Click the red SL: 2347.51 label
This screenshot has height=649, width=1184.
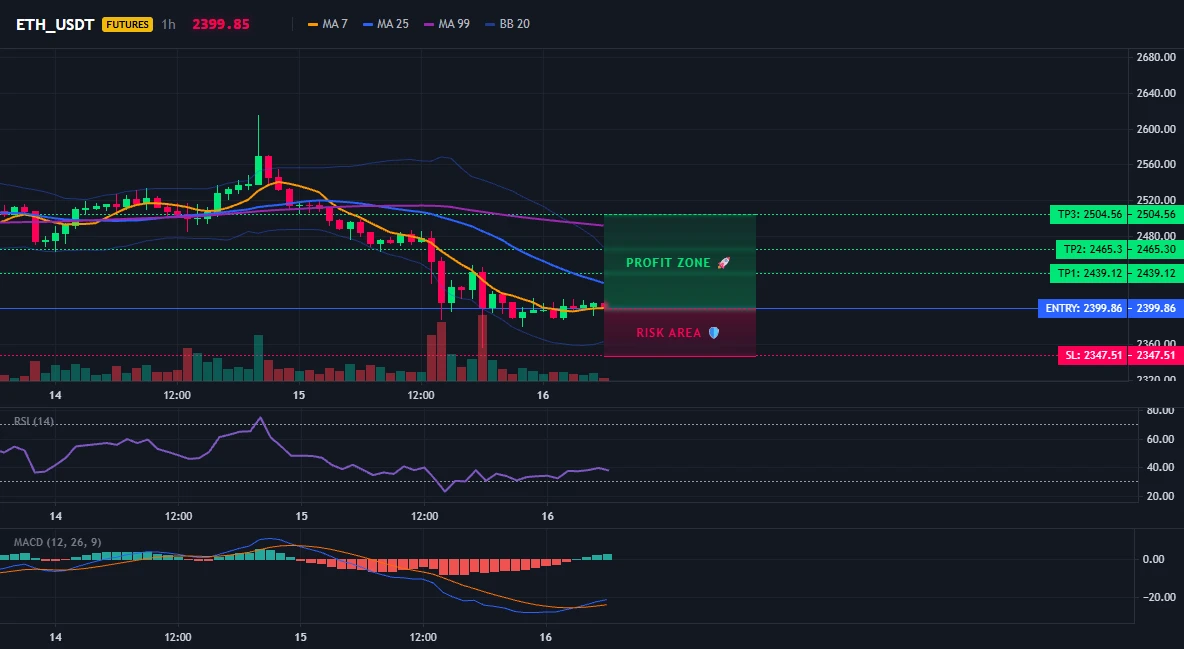coord(1092,355)
